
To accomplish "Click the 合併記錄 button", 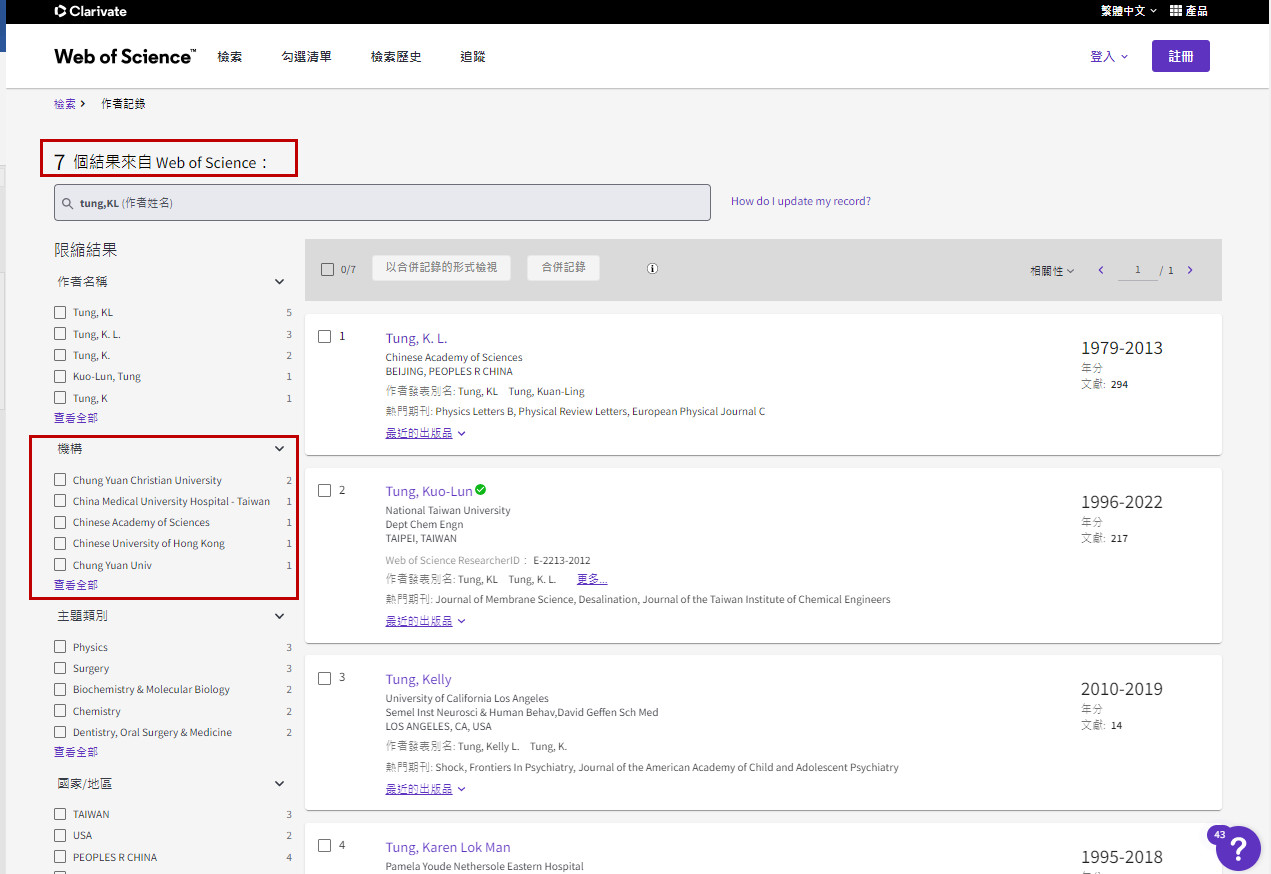I will click(x=563, y=268).
